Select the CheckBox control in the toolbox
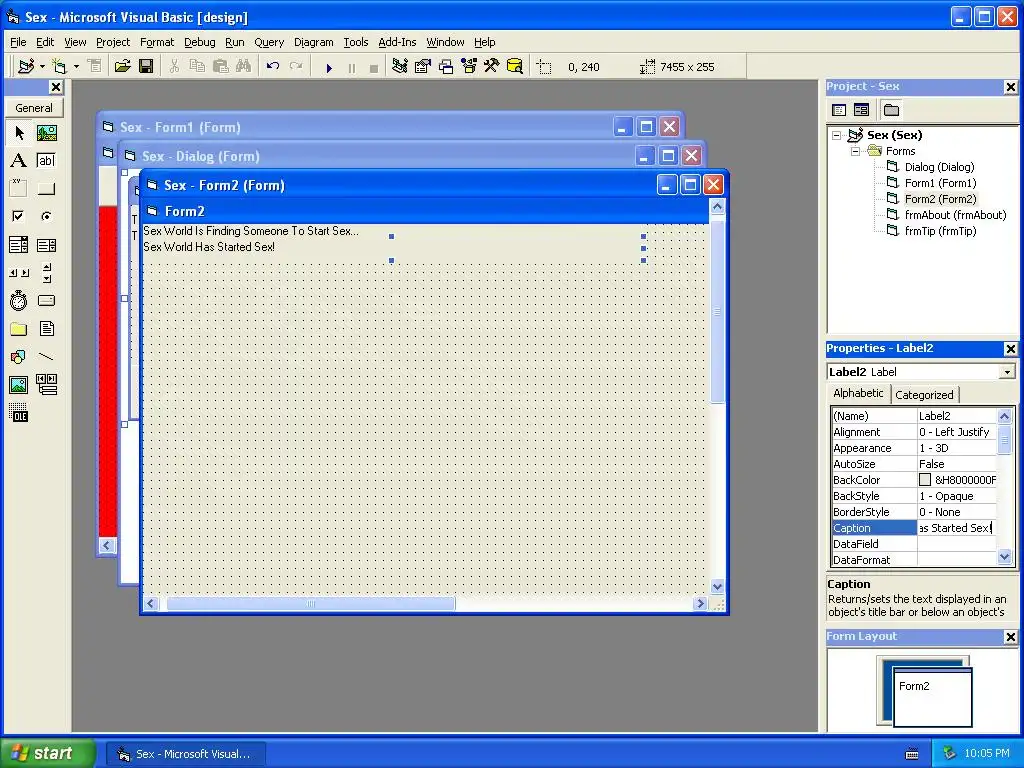The width and height of the screenshot is (1024, 768). click(x=19, y=216)
